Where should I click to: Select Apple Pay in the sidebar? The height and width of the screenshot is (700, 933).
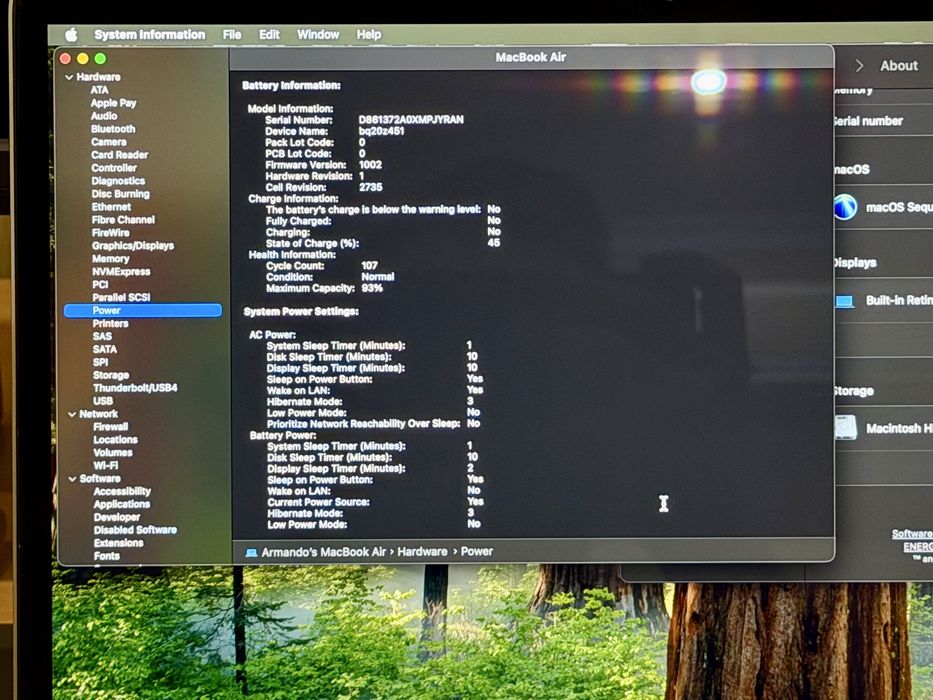click(x=114, y=103)
